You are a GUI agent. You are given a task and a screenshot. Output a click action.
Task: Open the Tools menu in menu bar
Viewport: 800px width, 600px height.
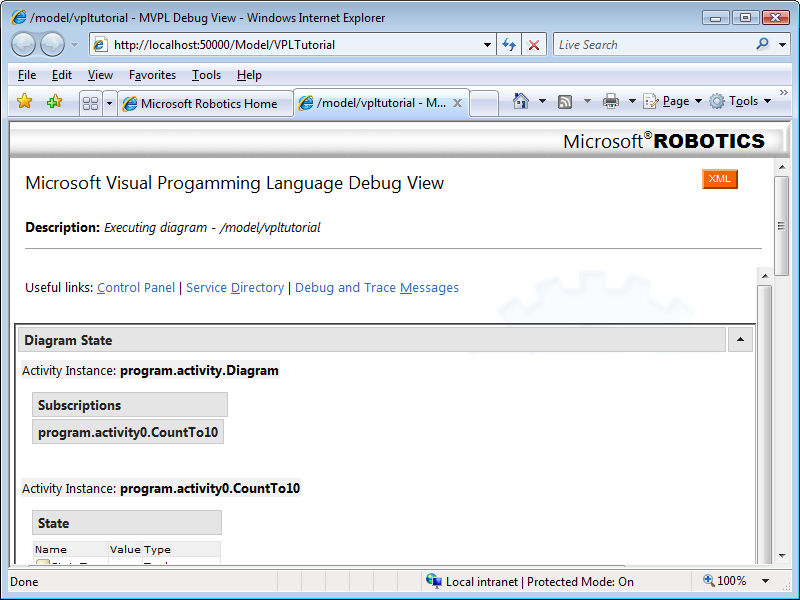tap(206, 75)
